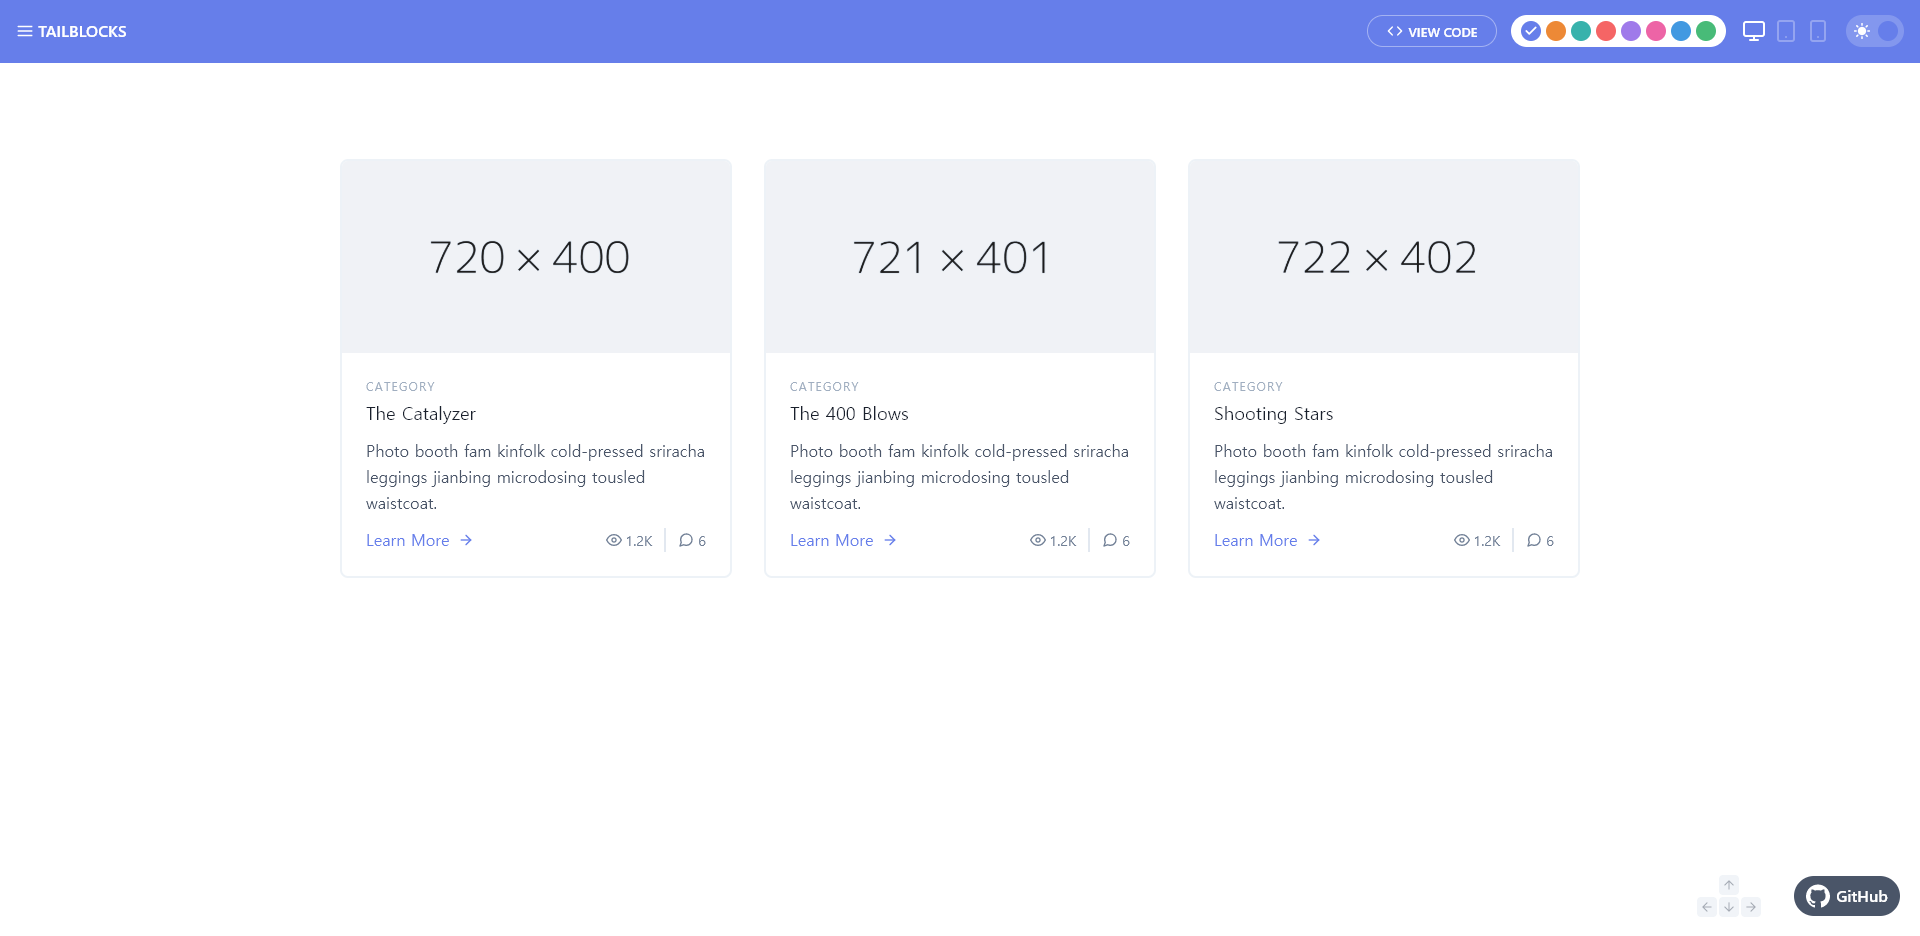This screenshot has height=936, width=1920.
Task: Click the CATEGORY label above The 400 Blows
Action: point(824,387)
